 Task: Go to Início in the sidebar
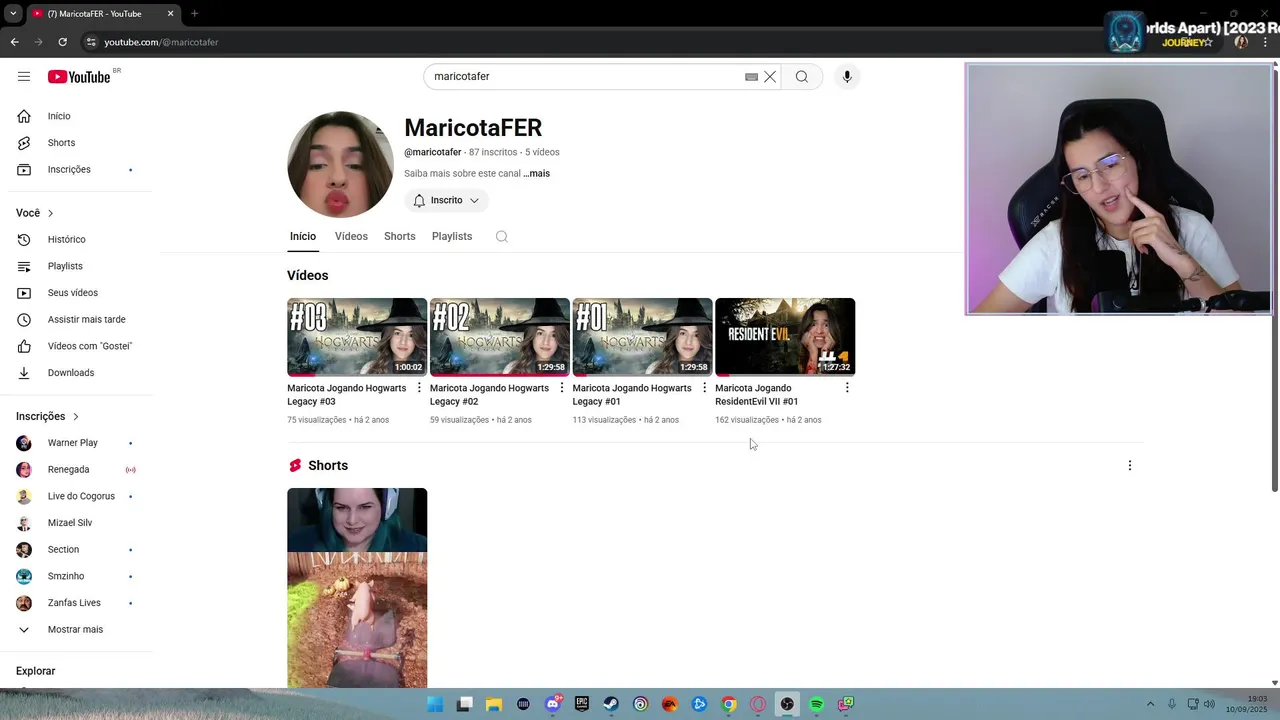click(x=76, y=116)
